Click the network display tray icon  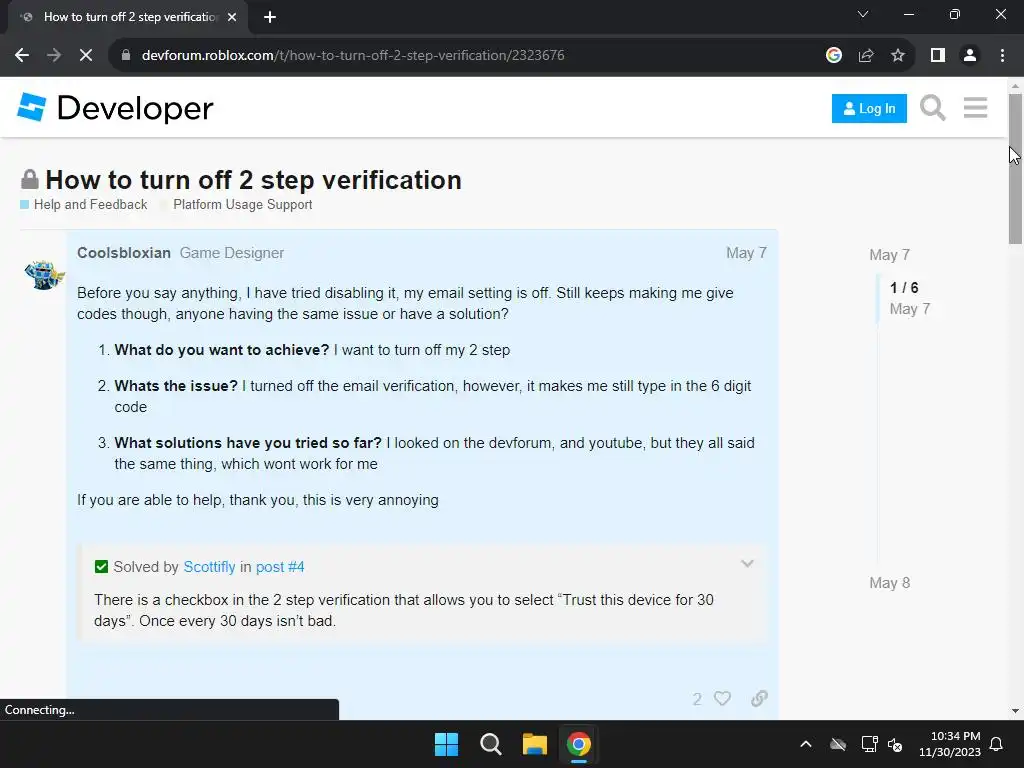[x=869, y=744]
